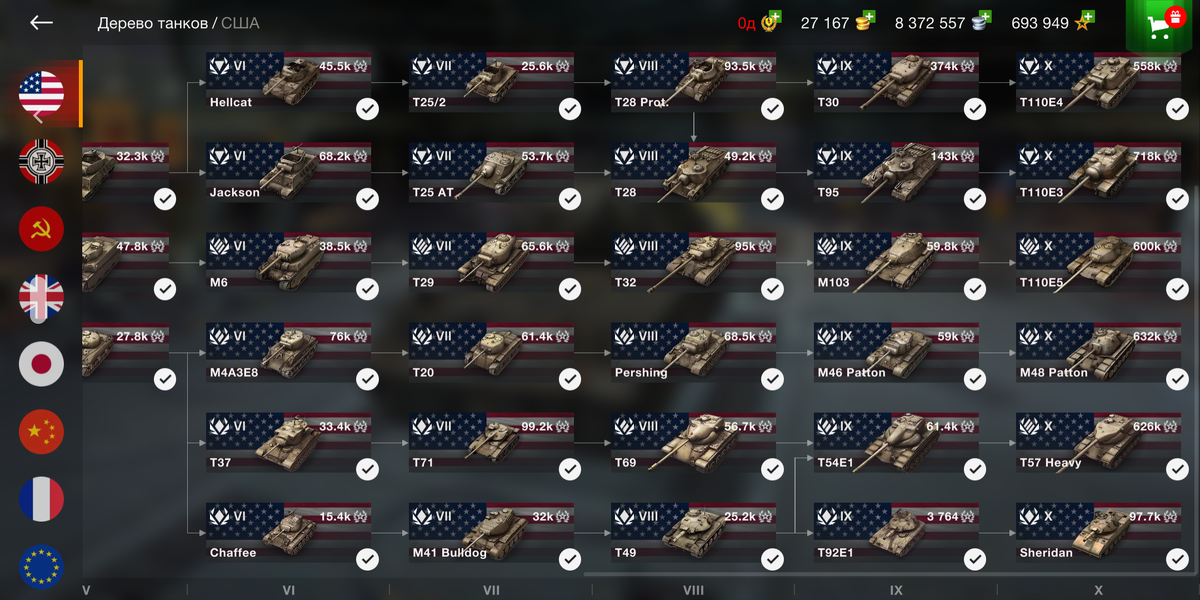
Task: Switch to the Germany flag nation
Action: coord(41,161)
